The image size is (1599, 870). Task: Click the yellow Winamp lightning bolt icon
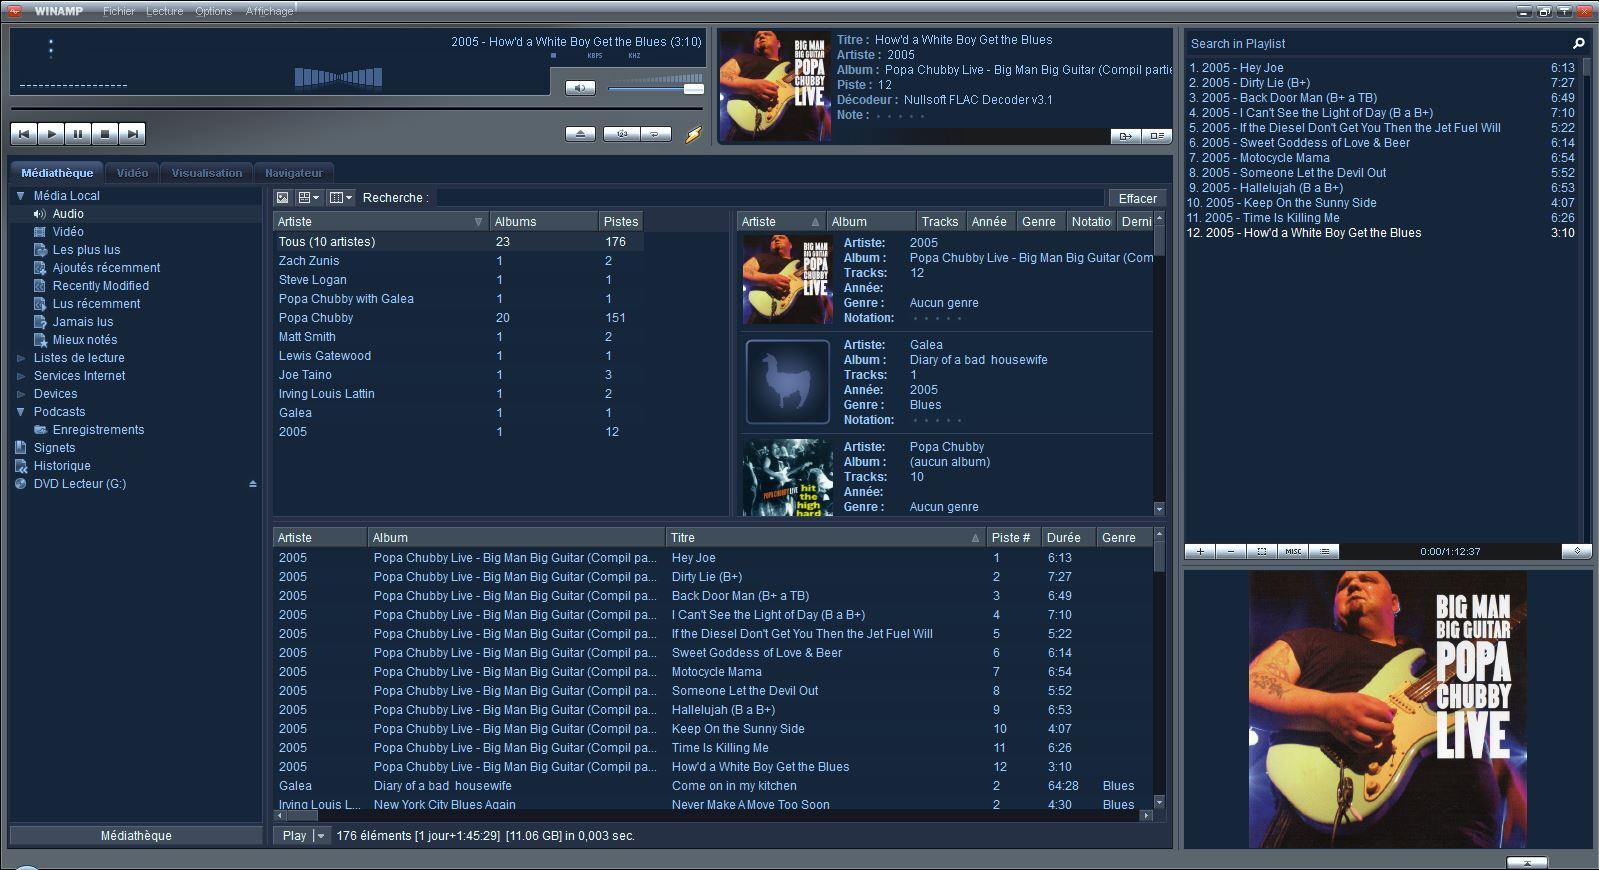click(x=693, y=134)
